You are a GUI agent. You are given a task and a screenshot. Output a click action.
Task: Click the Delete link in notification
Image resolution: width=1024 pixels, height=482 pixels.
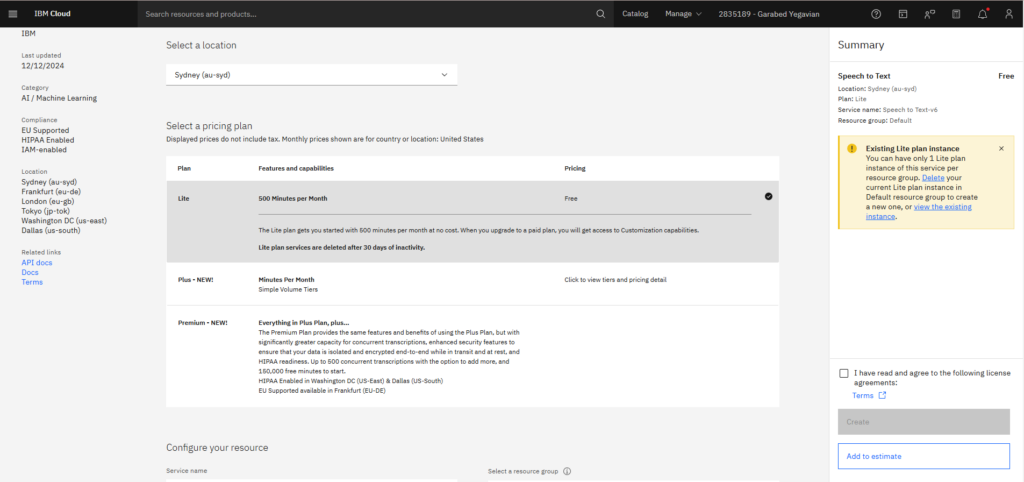coord(933,178)
